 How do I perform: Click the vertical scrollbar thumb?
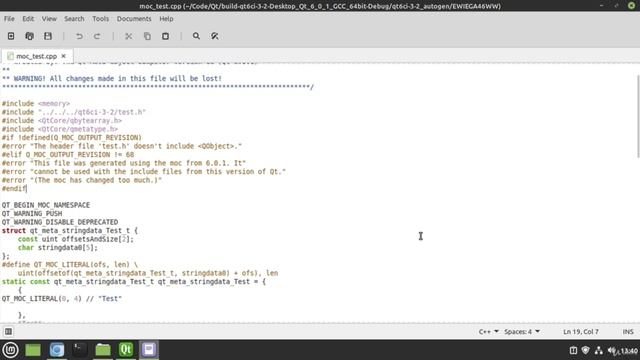[638, 116]
